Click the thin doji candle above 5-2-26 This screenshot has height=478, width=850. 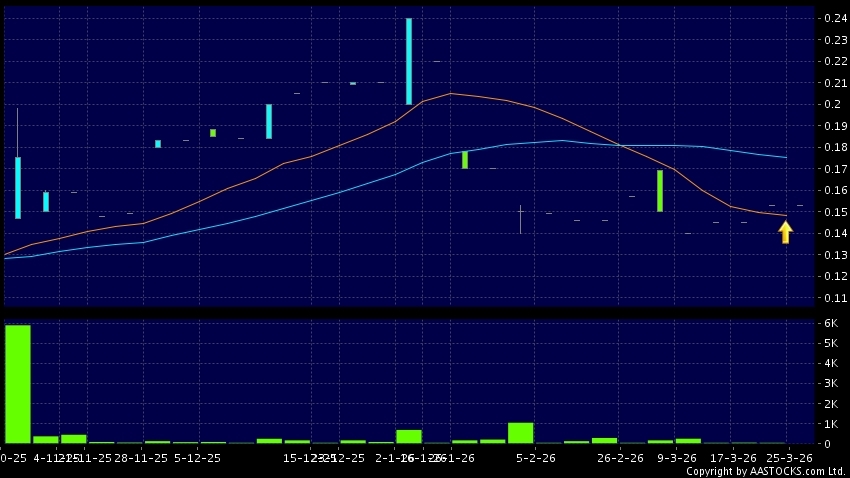point(520,219)
